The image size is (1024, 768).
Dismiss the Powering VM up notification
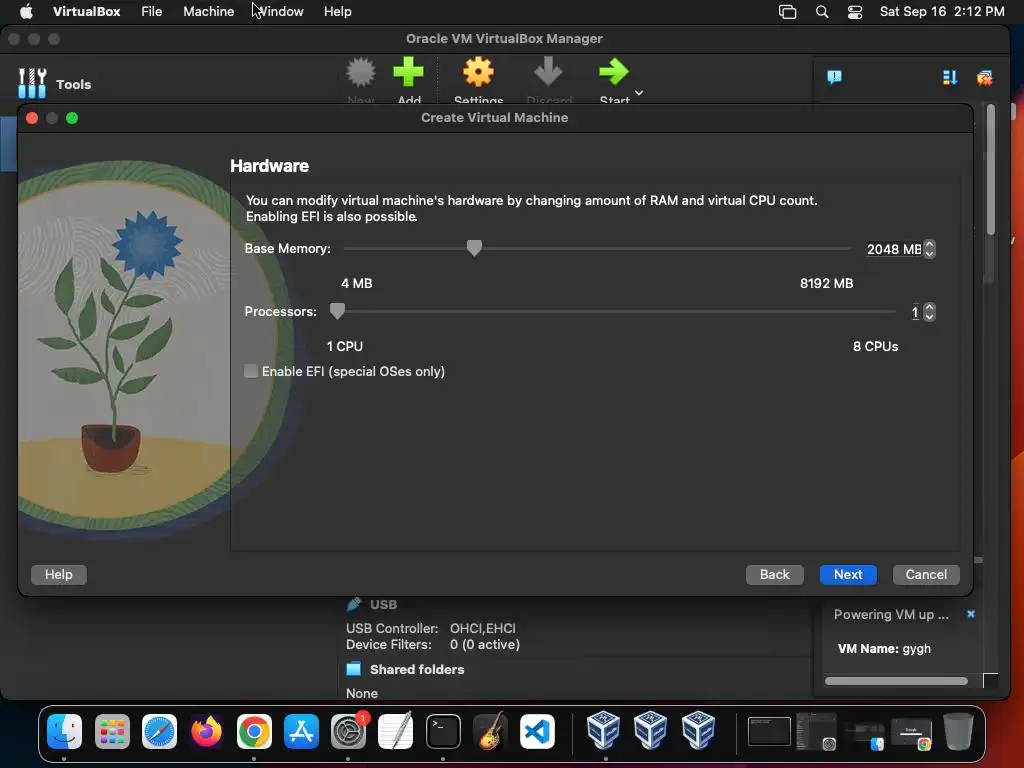970,614
